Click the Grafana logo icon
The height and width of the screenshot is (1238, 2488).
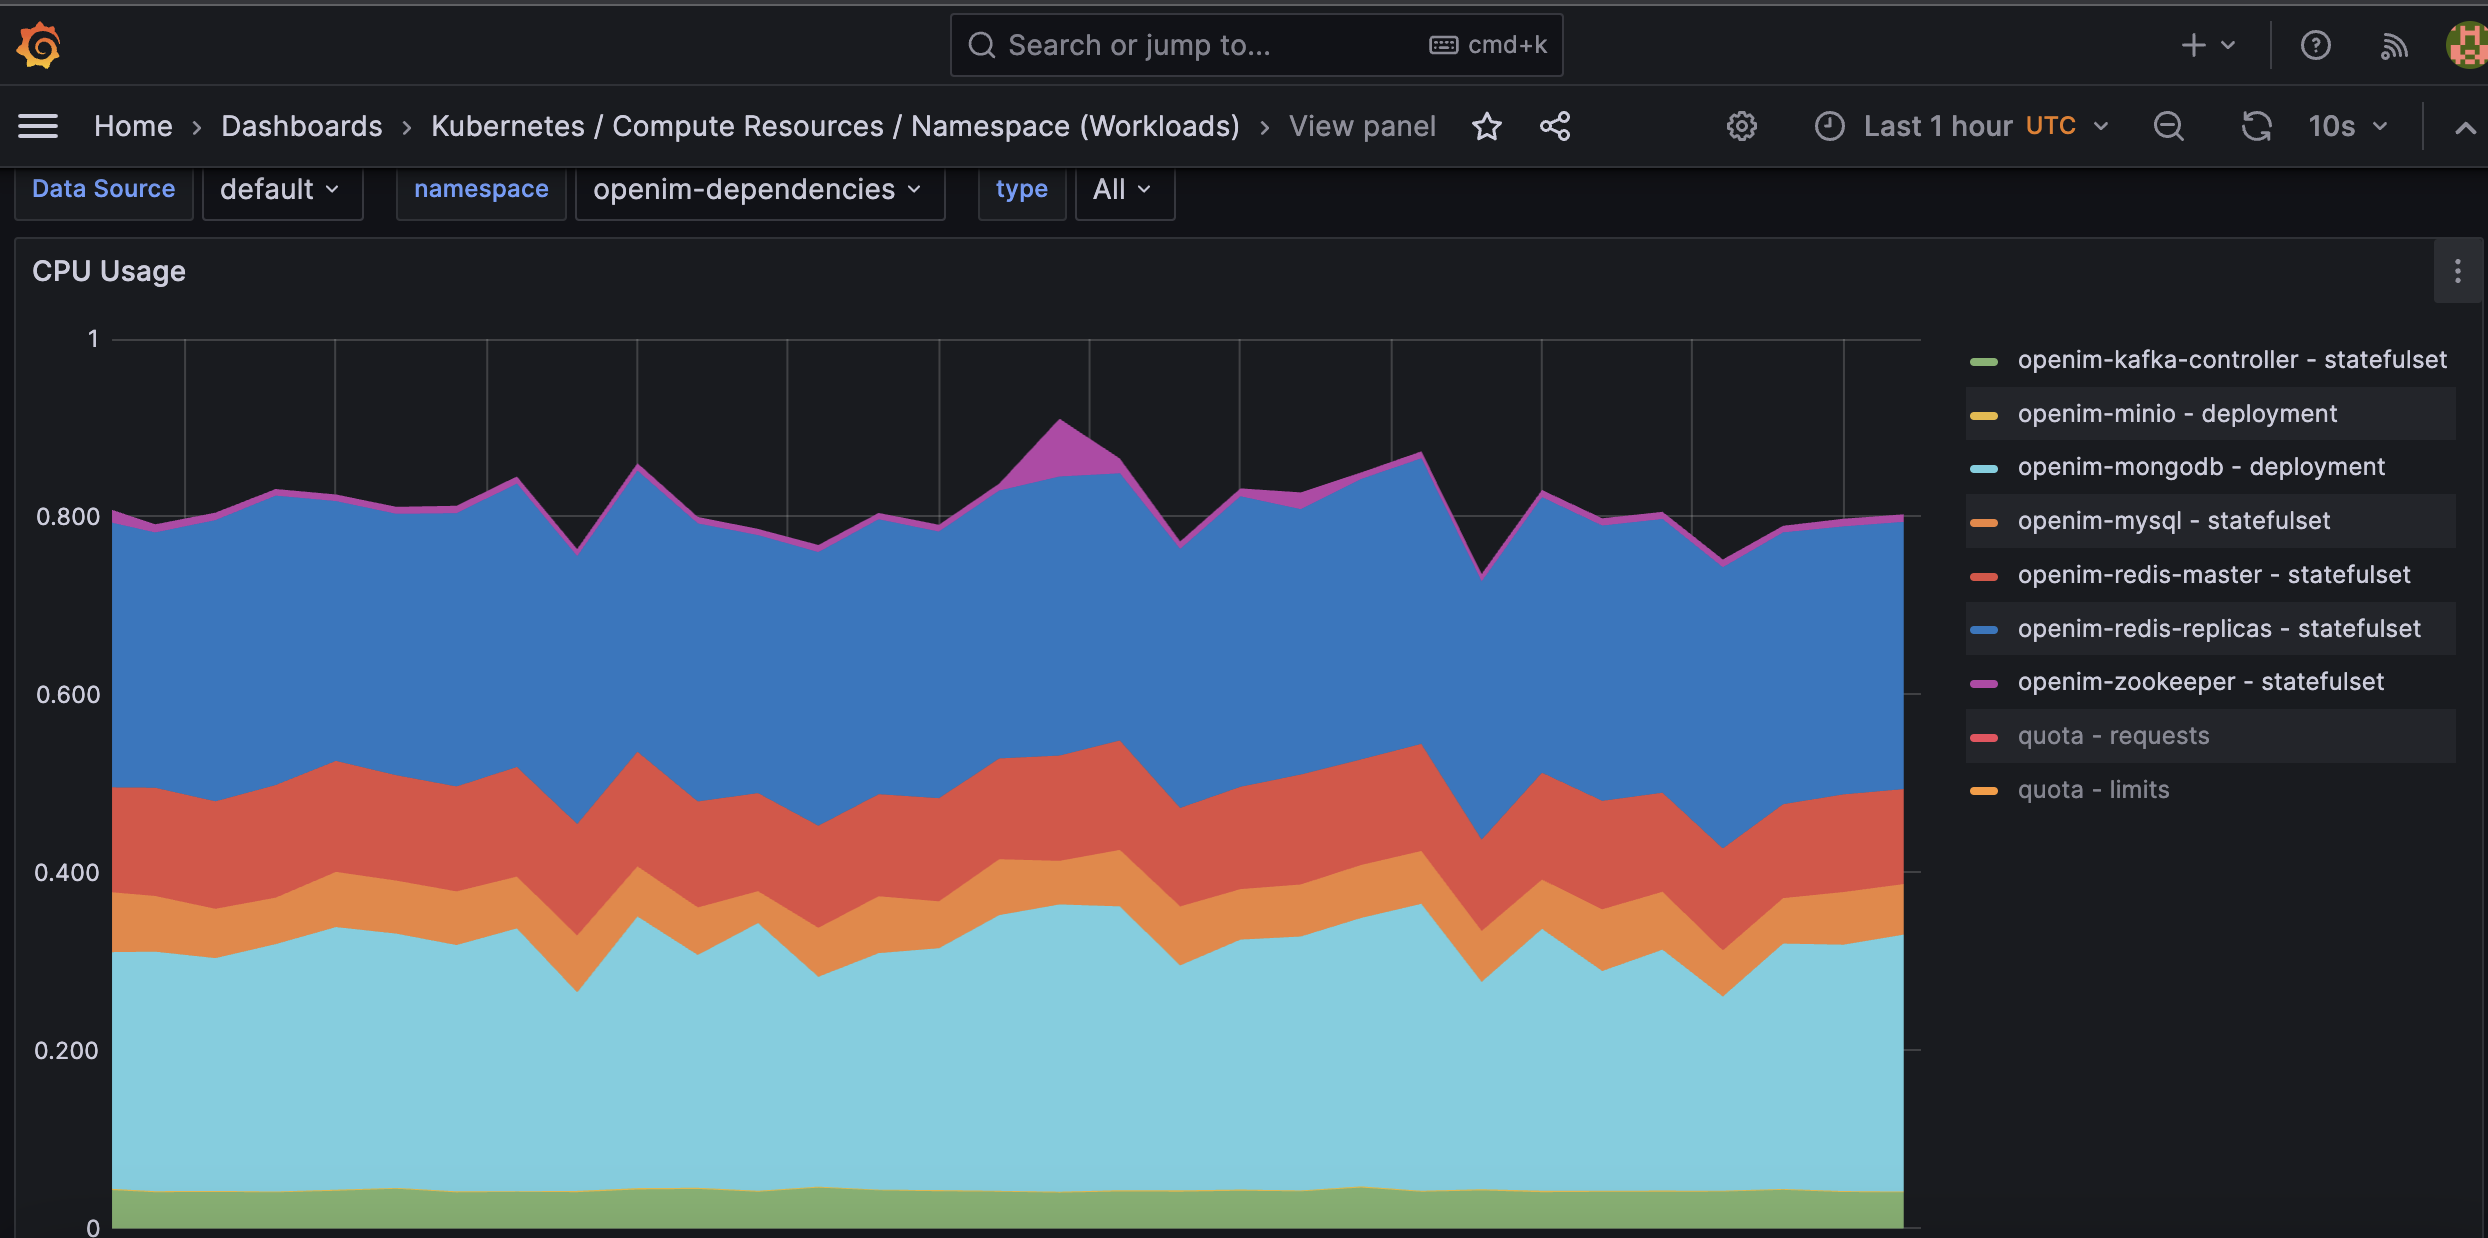pos(39,45)
